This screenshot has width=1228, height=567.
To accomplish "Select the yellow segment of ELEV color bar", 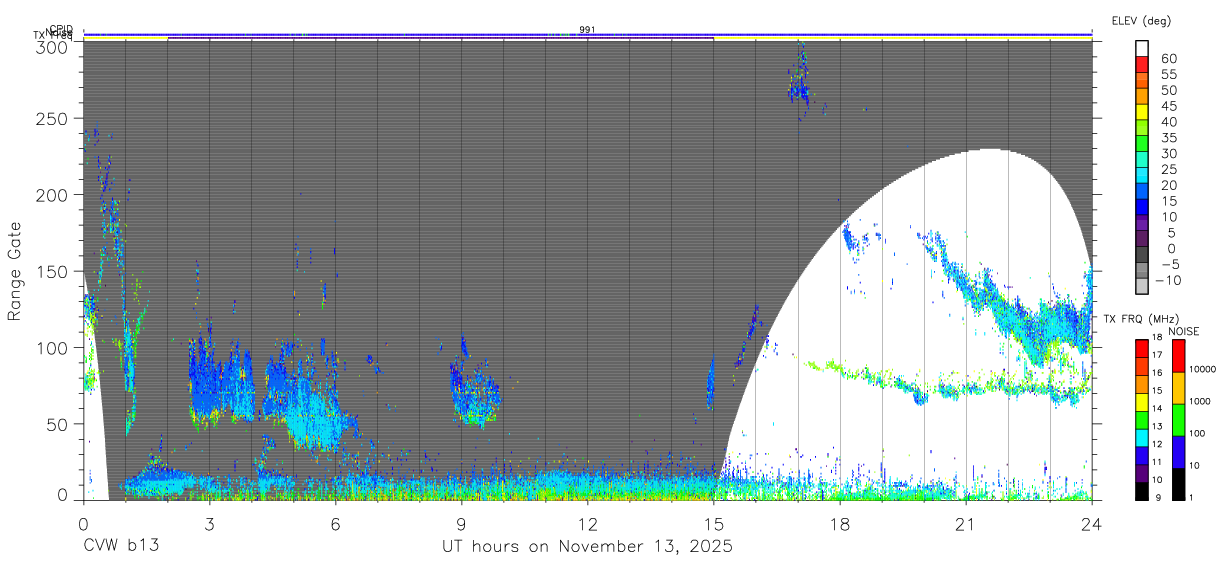I will click(x=1142, y=113).
